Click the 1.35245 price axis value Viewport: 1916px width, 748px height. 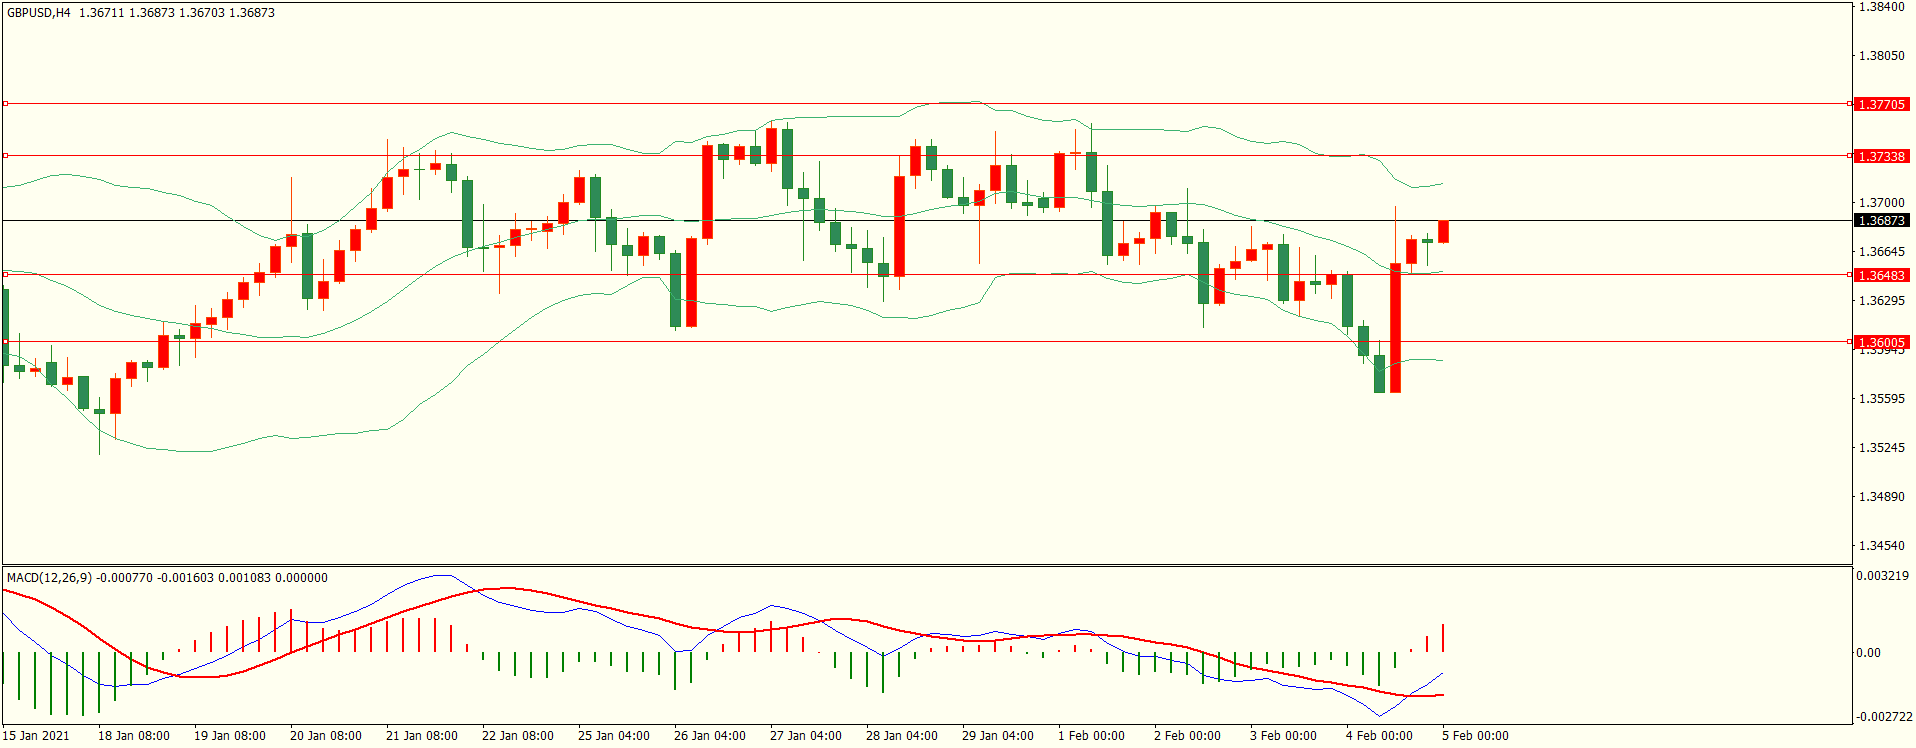click(x=1881, y=448)
